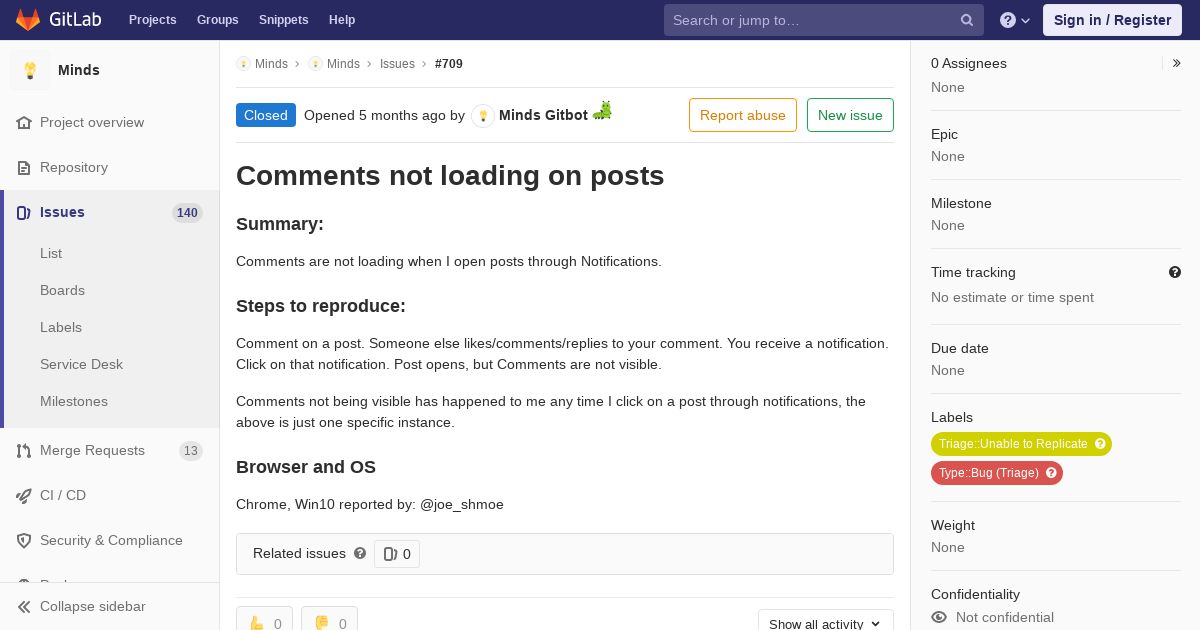Click the Issues breadcrumb link
The image size is (1200, 630).
pyautogui.click(x=397, y=64)
